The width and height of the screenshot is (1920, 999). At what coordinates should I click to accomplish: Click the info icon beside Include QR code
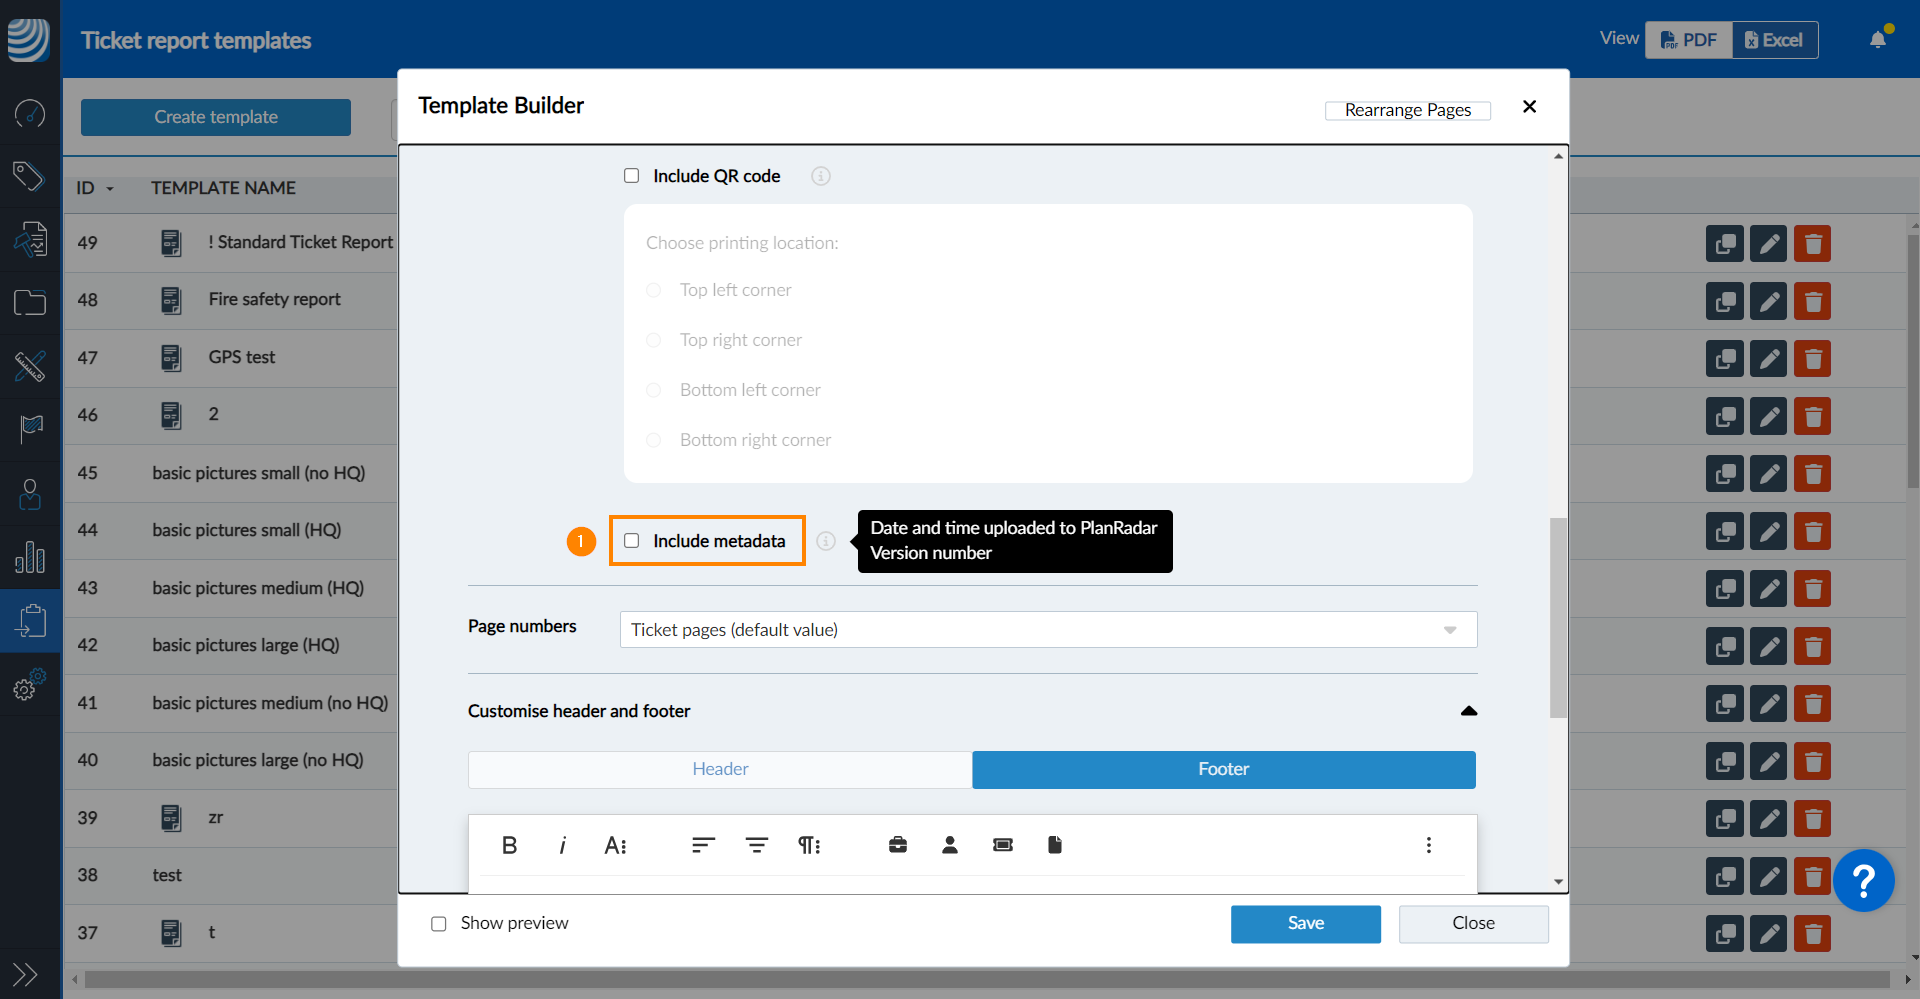[x=821, y=177]
